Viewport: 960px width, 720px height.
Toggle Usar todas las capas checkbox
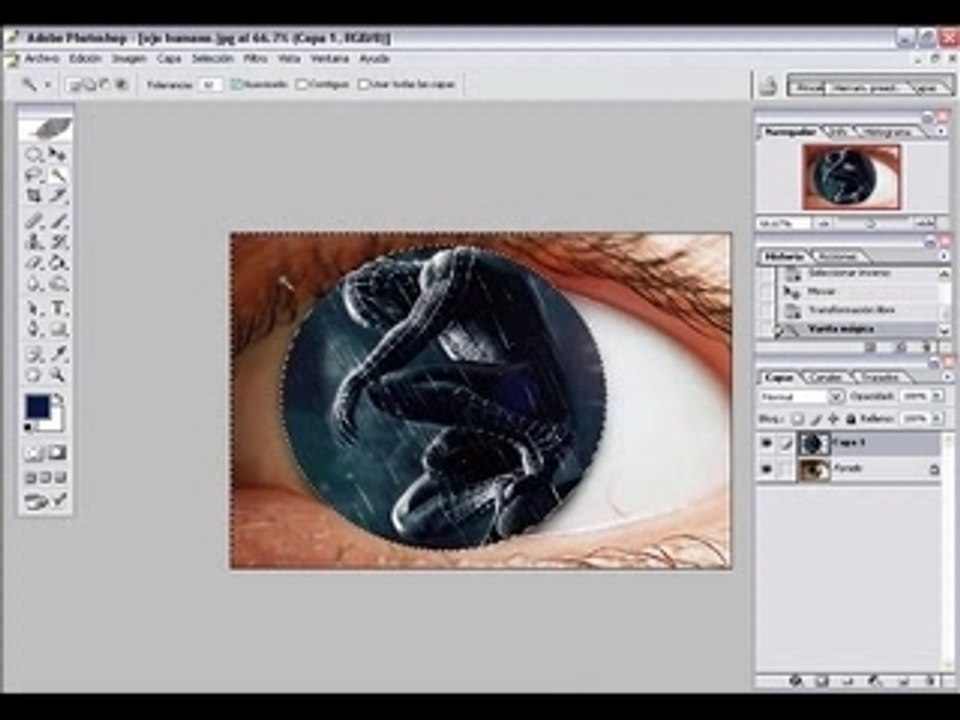click(x=364, y=84)
